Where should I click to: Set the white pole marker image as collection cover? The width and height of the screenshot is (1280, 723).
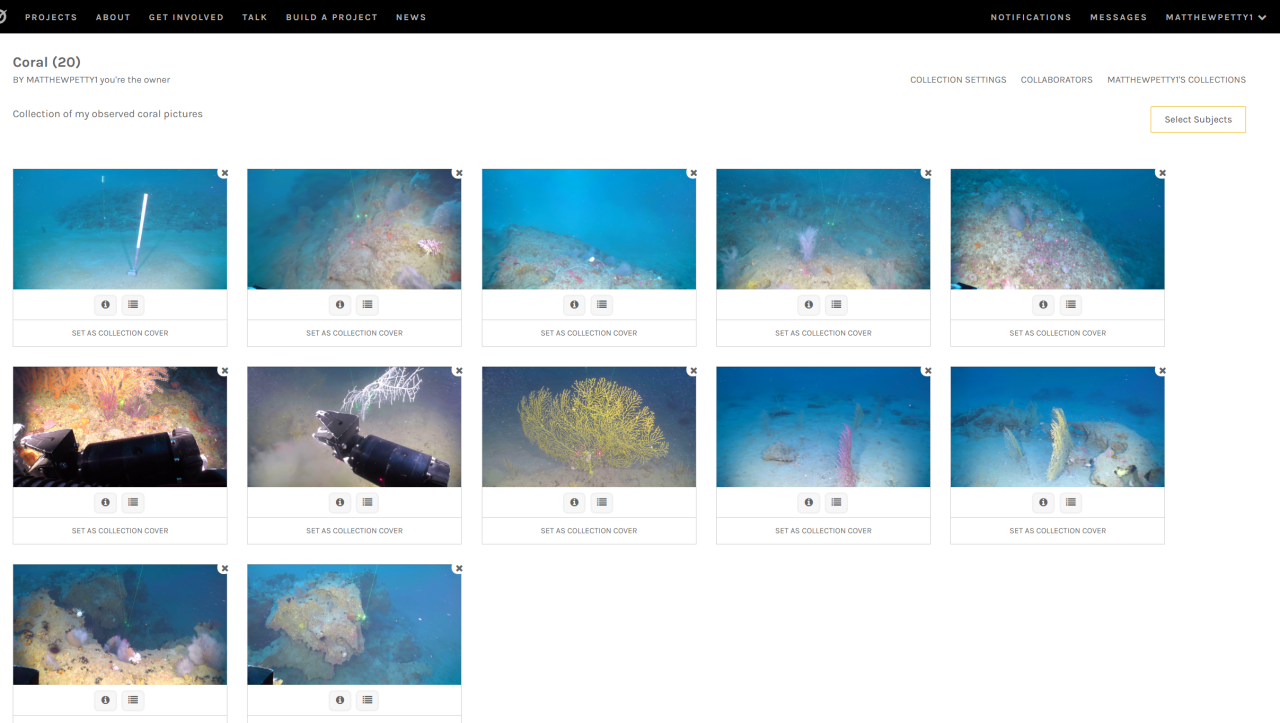pyautogui.click(x=120, y=333)
